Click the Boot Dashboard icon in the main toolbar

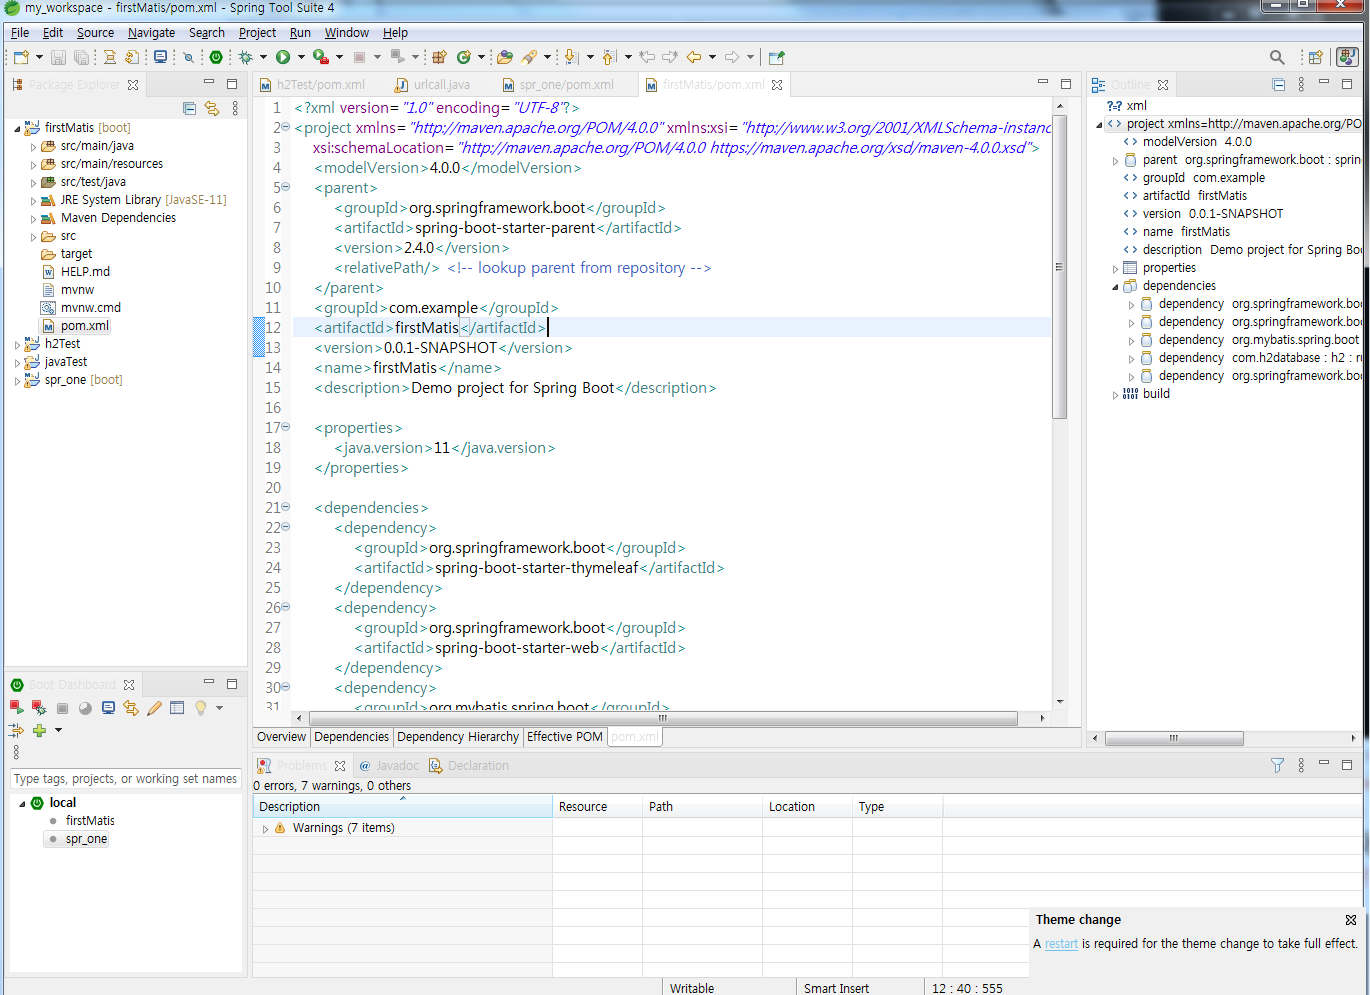click(x=215, y=58)
